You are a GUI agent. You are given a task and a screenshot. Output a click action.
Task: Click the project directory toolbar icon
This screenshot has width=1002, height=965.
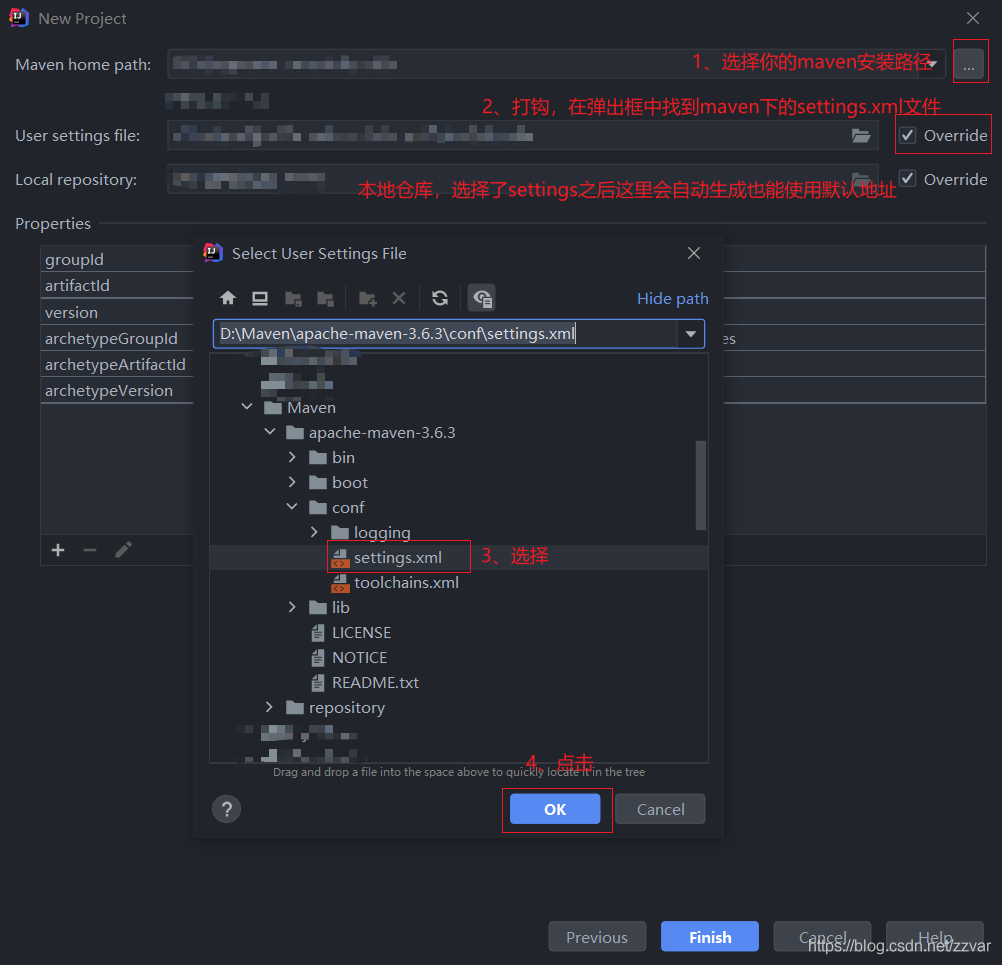(293, 298)
